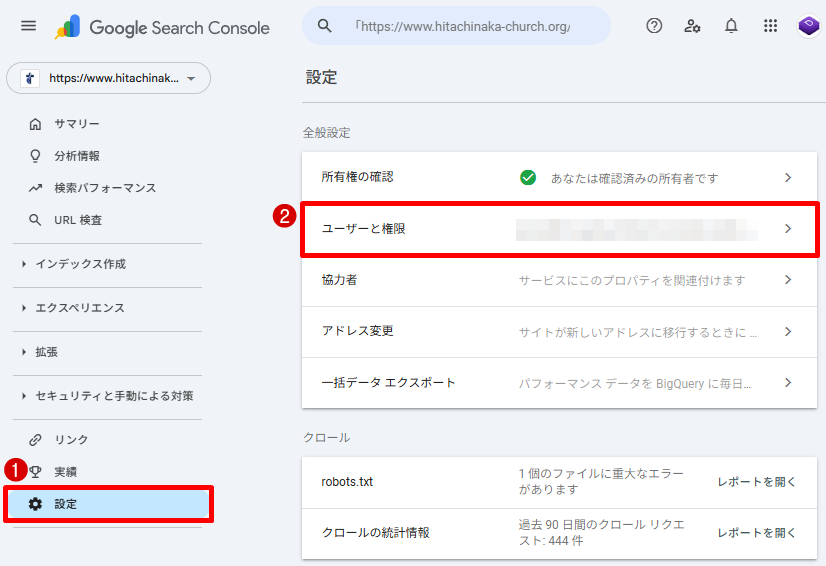
Task: Open user settings icon in header
Action: [692, 26]
